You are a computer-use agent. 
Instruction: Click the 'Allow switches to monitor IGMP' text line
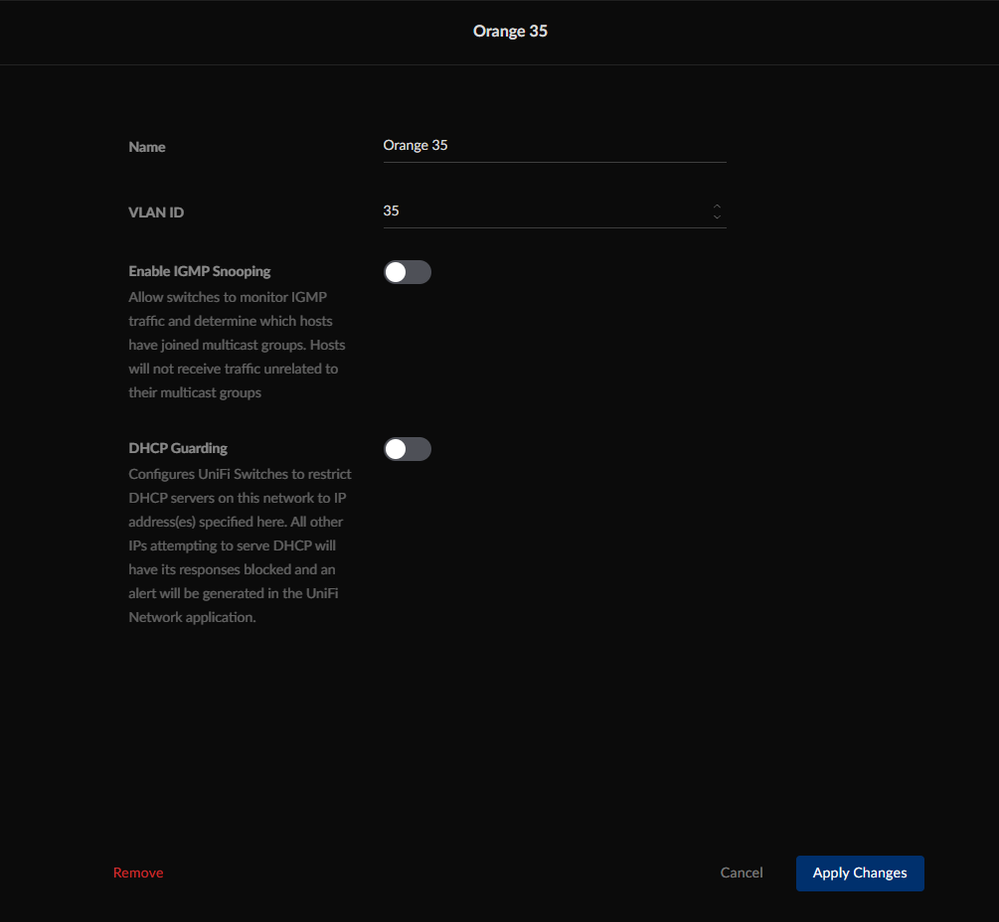[228, 297]
